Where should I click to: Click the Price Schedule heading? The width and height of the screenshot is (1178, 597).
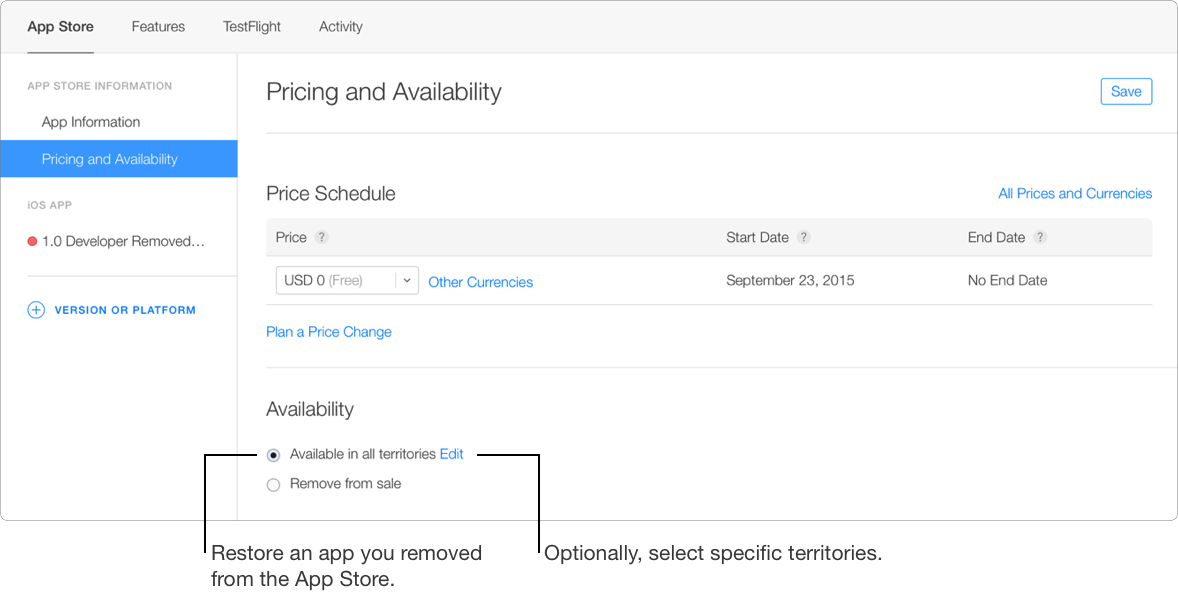(x=331, y=194)
